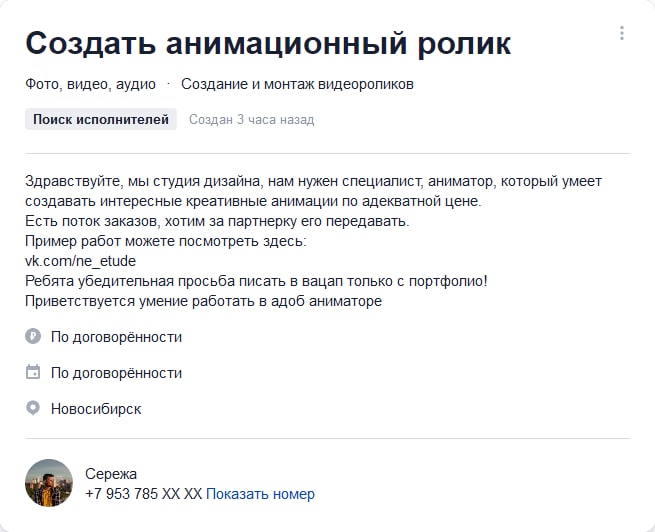Click the line about писать в вацап
This screenshot has height=532, width=655.
pyautogui.click(x=256, y=281)
